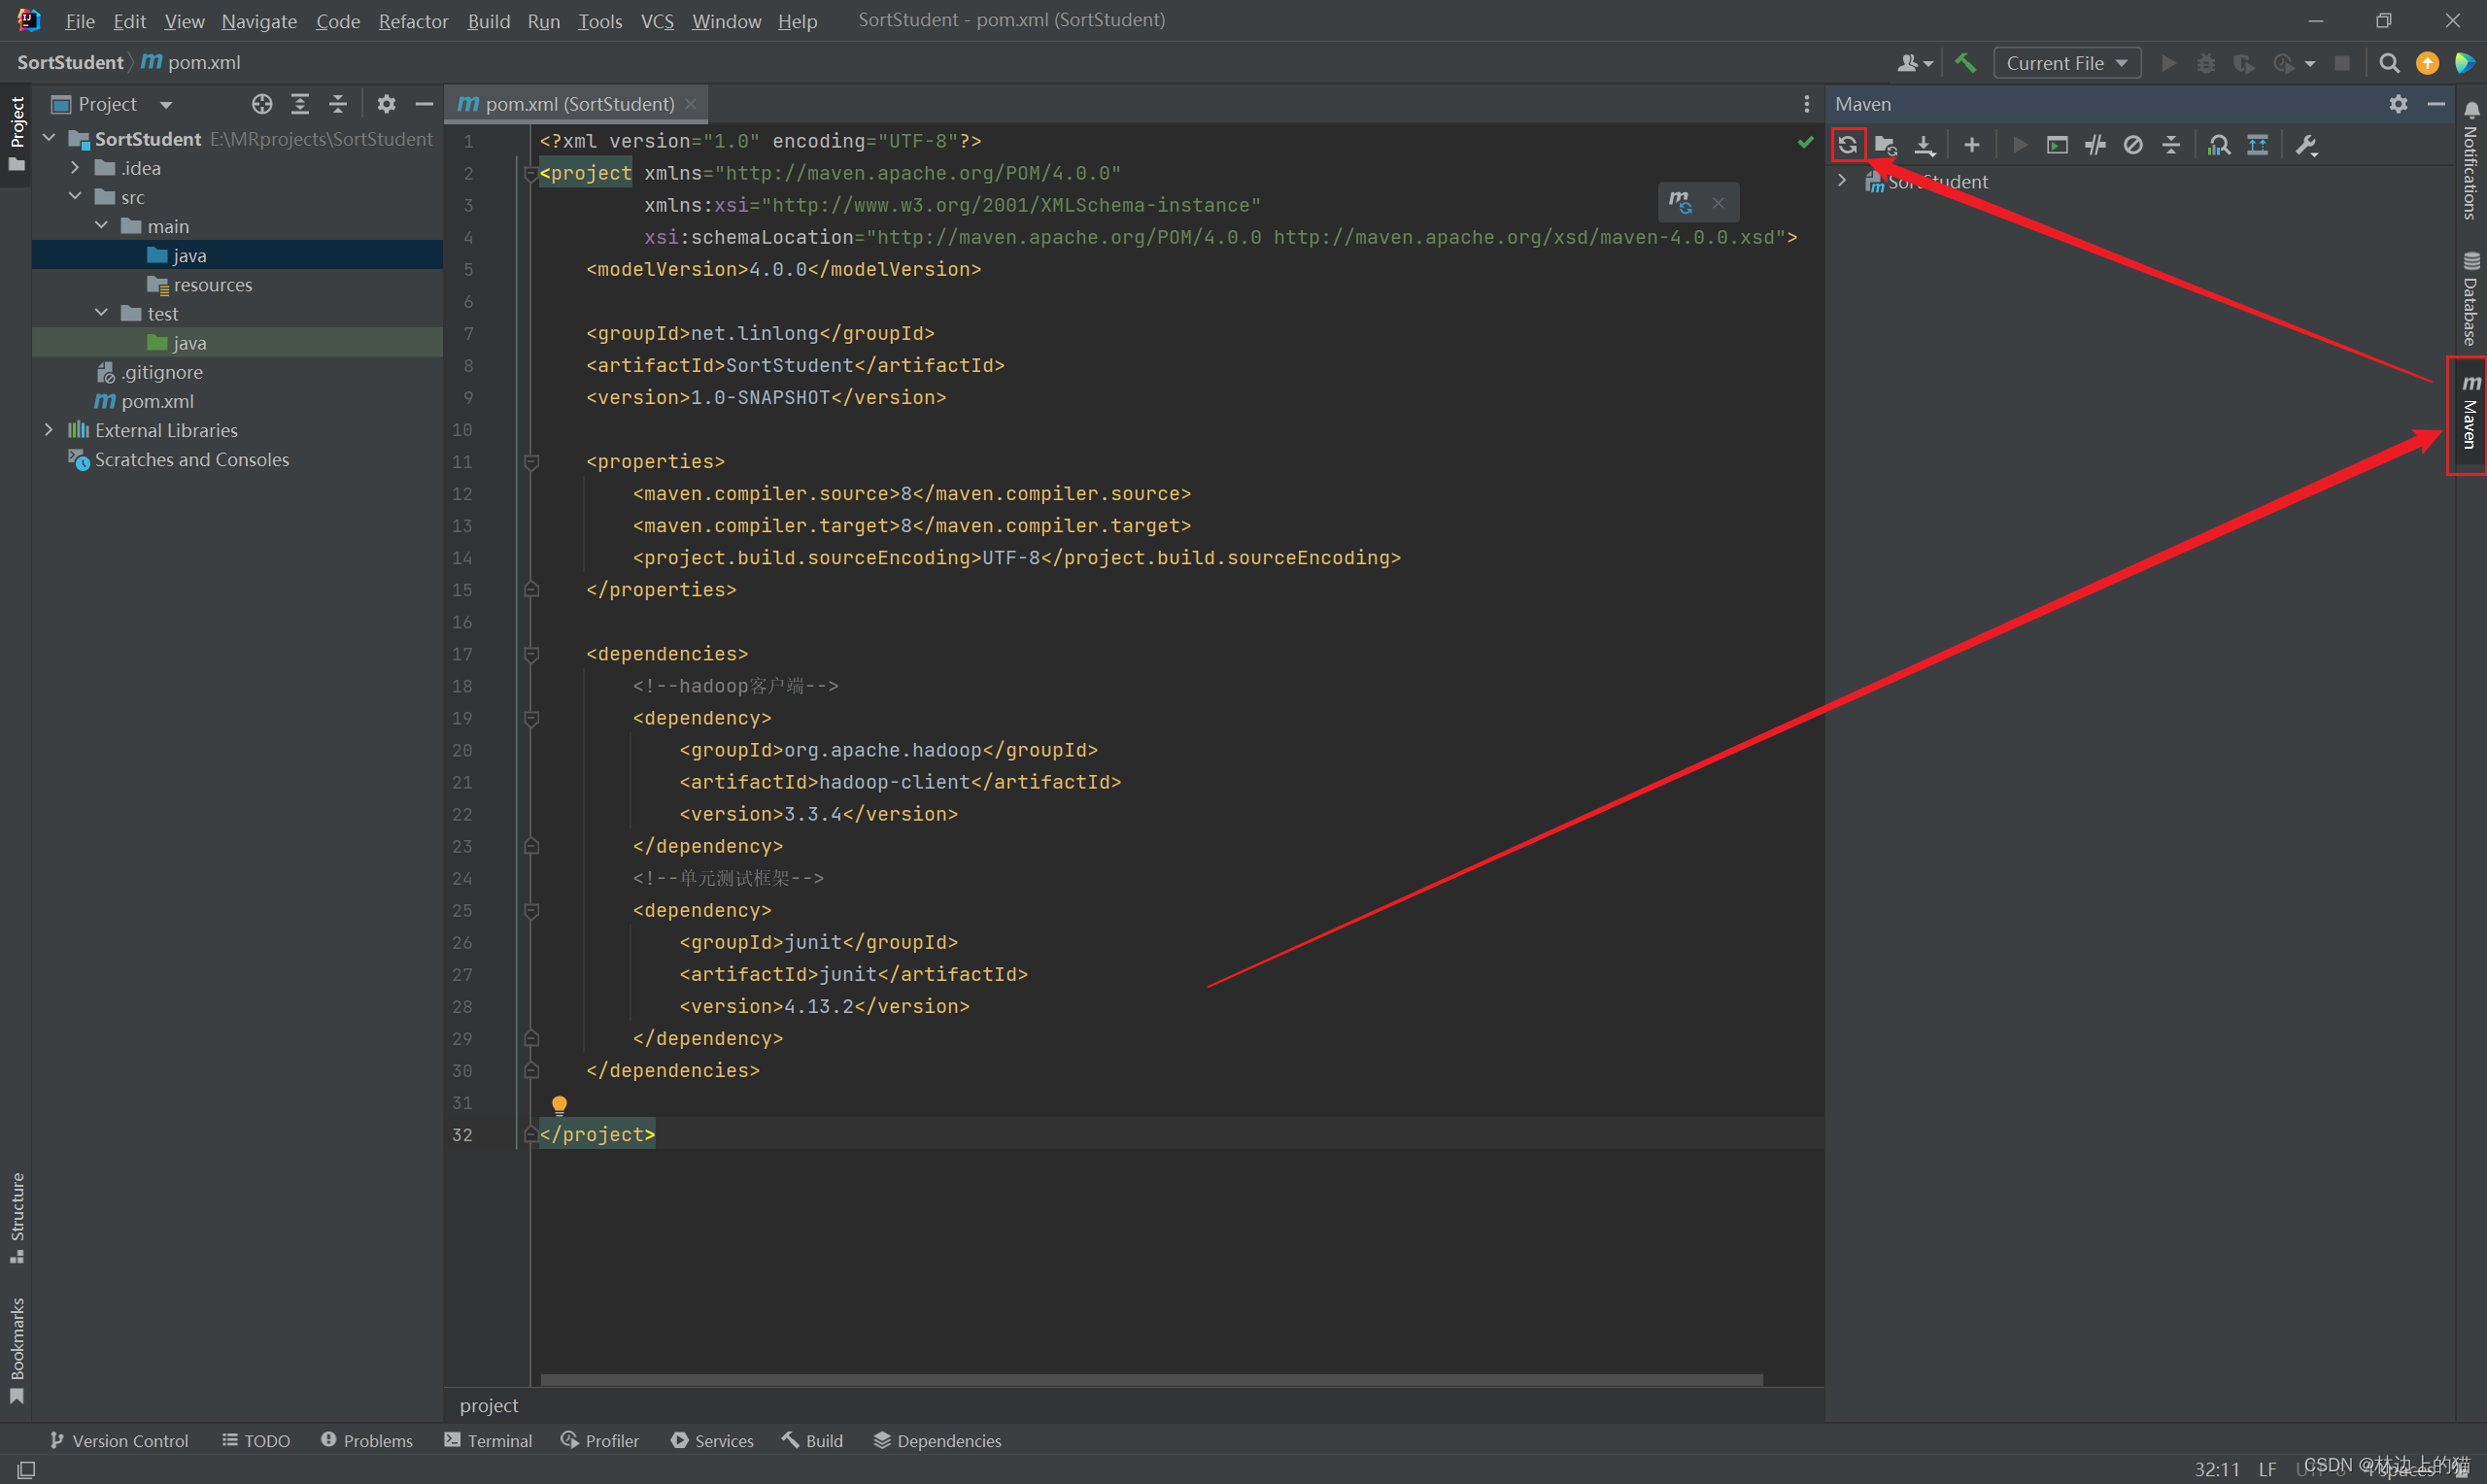2487x1484 pixels.
Task: Open Terminal tool window button
Action: point(488,1440)
